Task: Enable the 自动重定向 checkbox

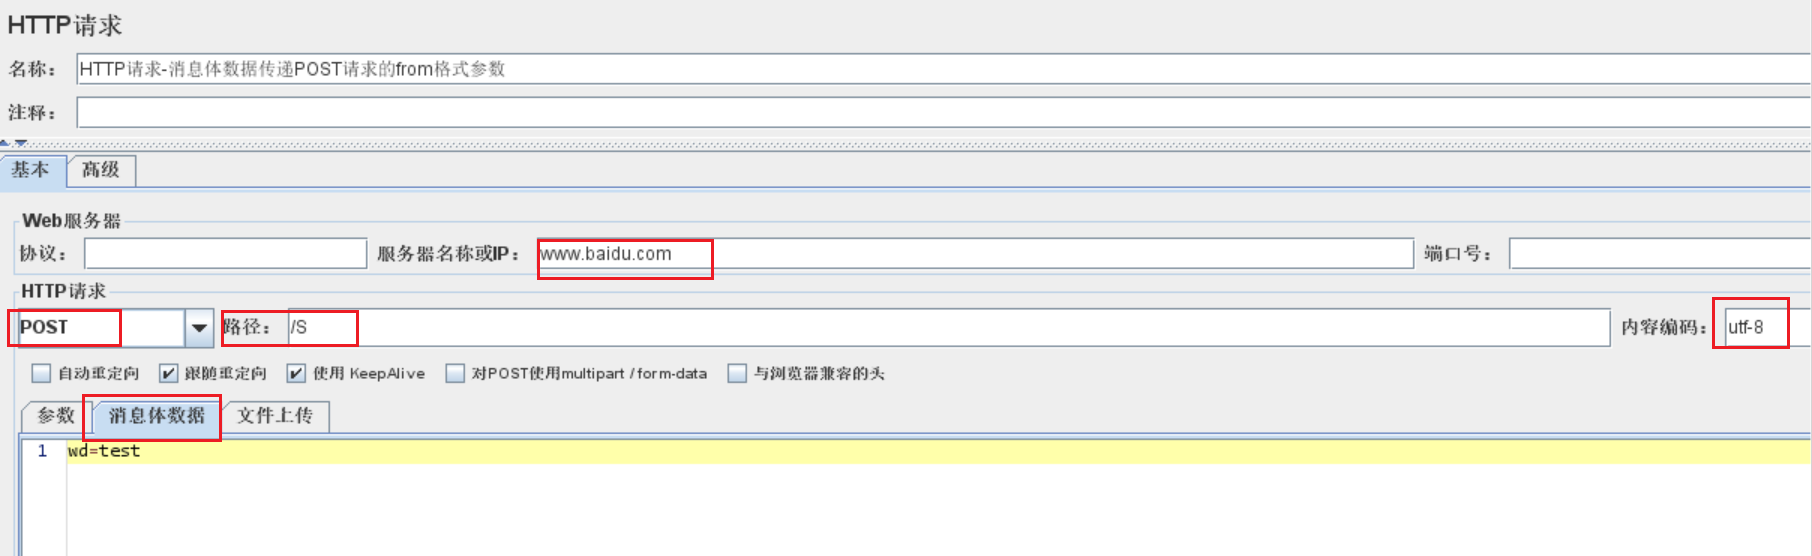Action: tap(41, 373)
